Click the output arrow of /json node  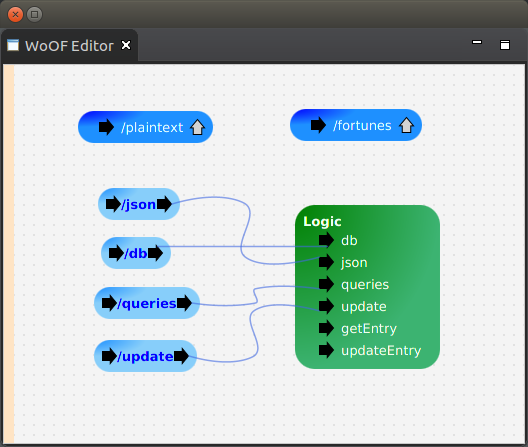164,204
